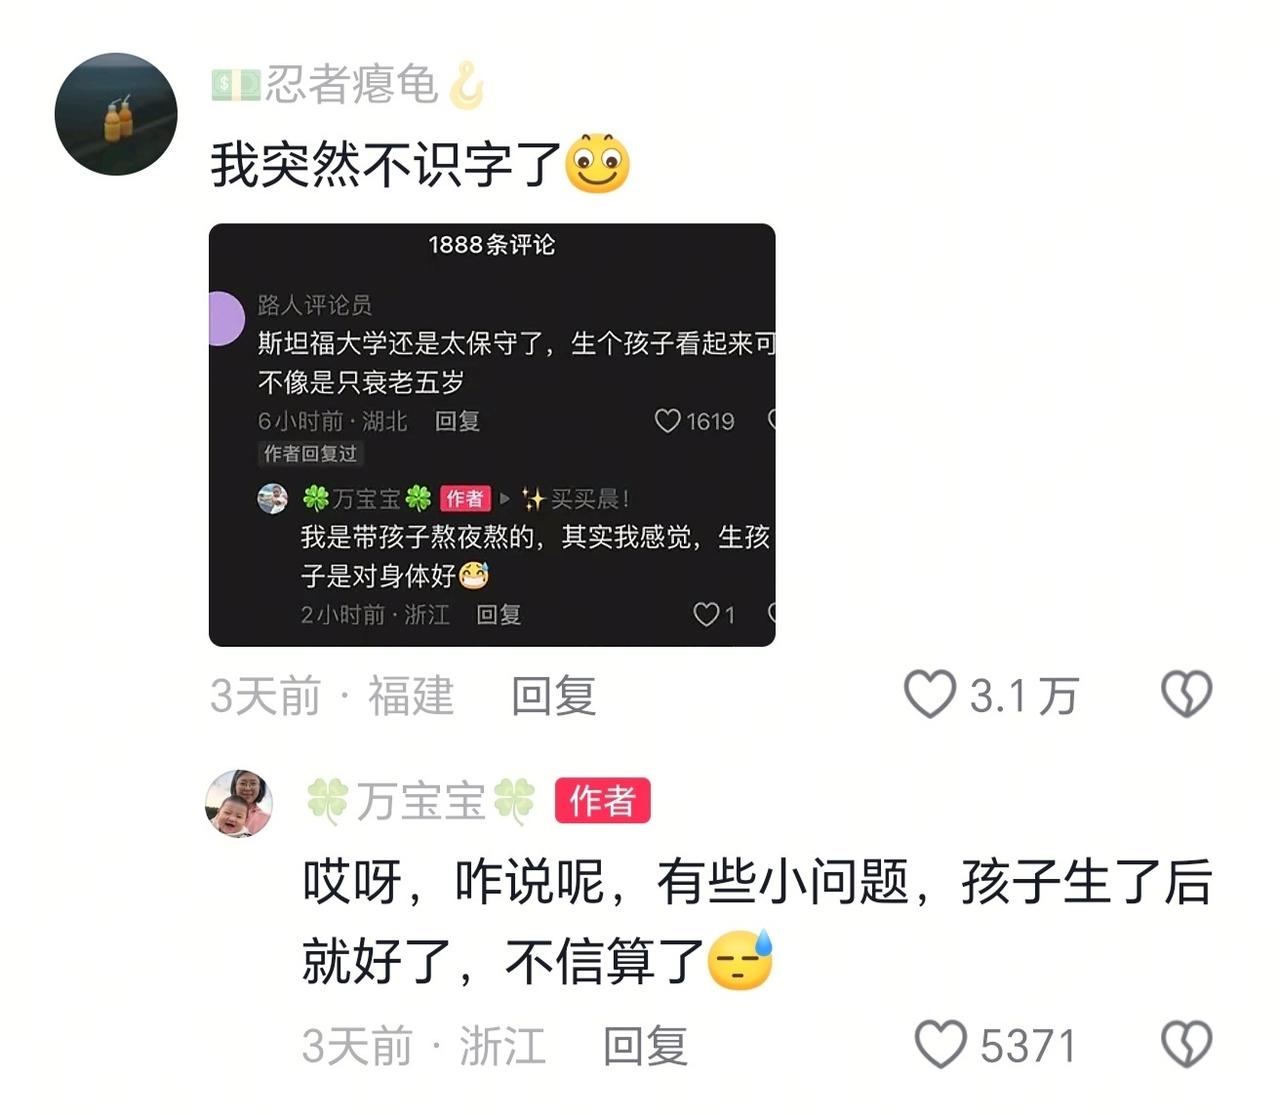
Task: Reply to 忍者瘪龟's comment from 福建
Action: coord(554,696)
